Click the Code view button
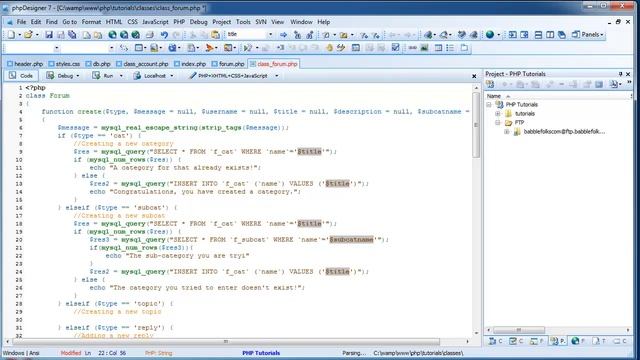The height and width of the screenshot is (360, 640). pyautogui.click(x=22, y=76)
